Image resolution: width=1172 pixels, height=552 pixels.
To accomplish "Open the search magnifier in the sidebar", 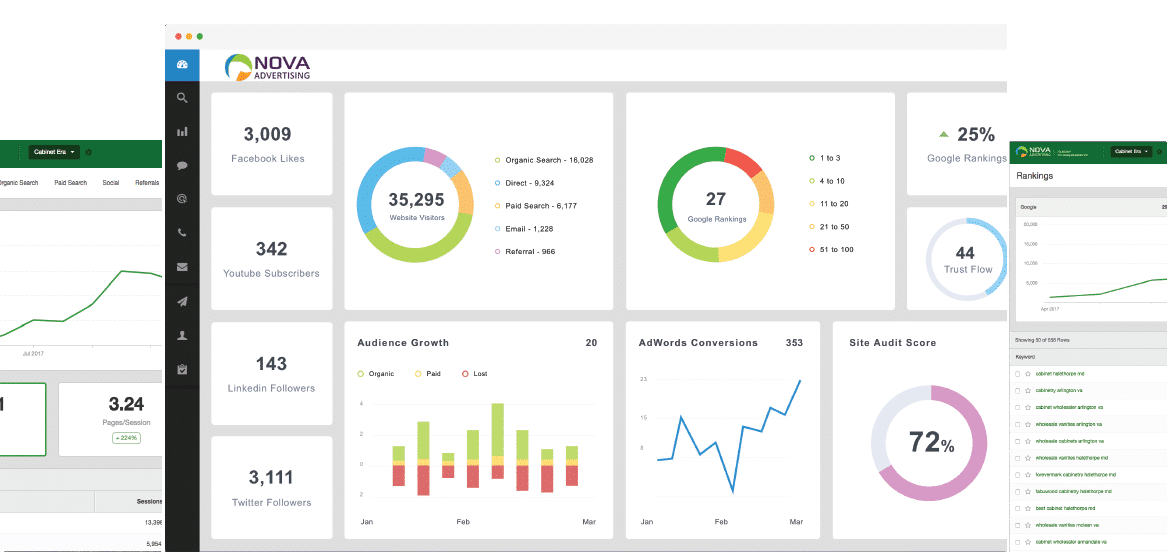I will pos(182,98).
